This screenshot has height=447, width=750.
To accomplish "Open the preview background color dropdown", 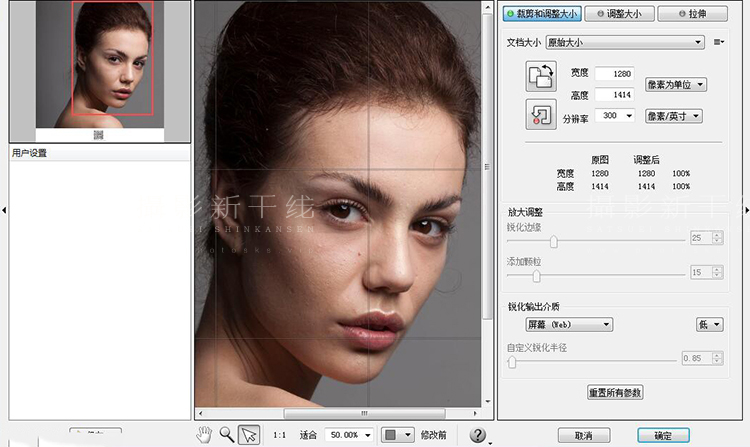I will point(397,435).
